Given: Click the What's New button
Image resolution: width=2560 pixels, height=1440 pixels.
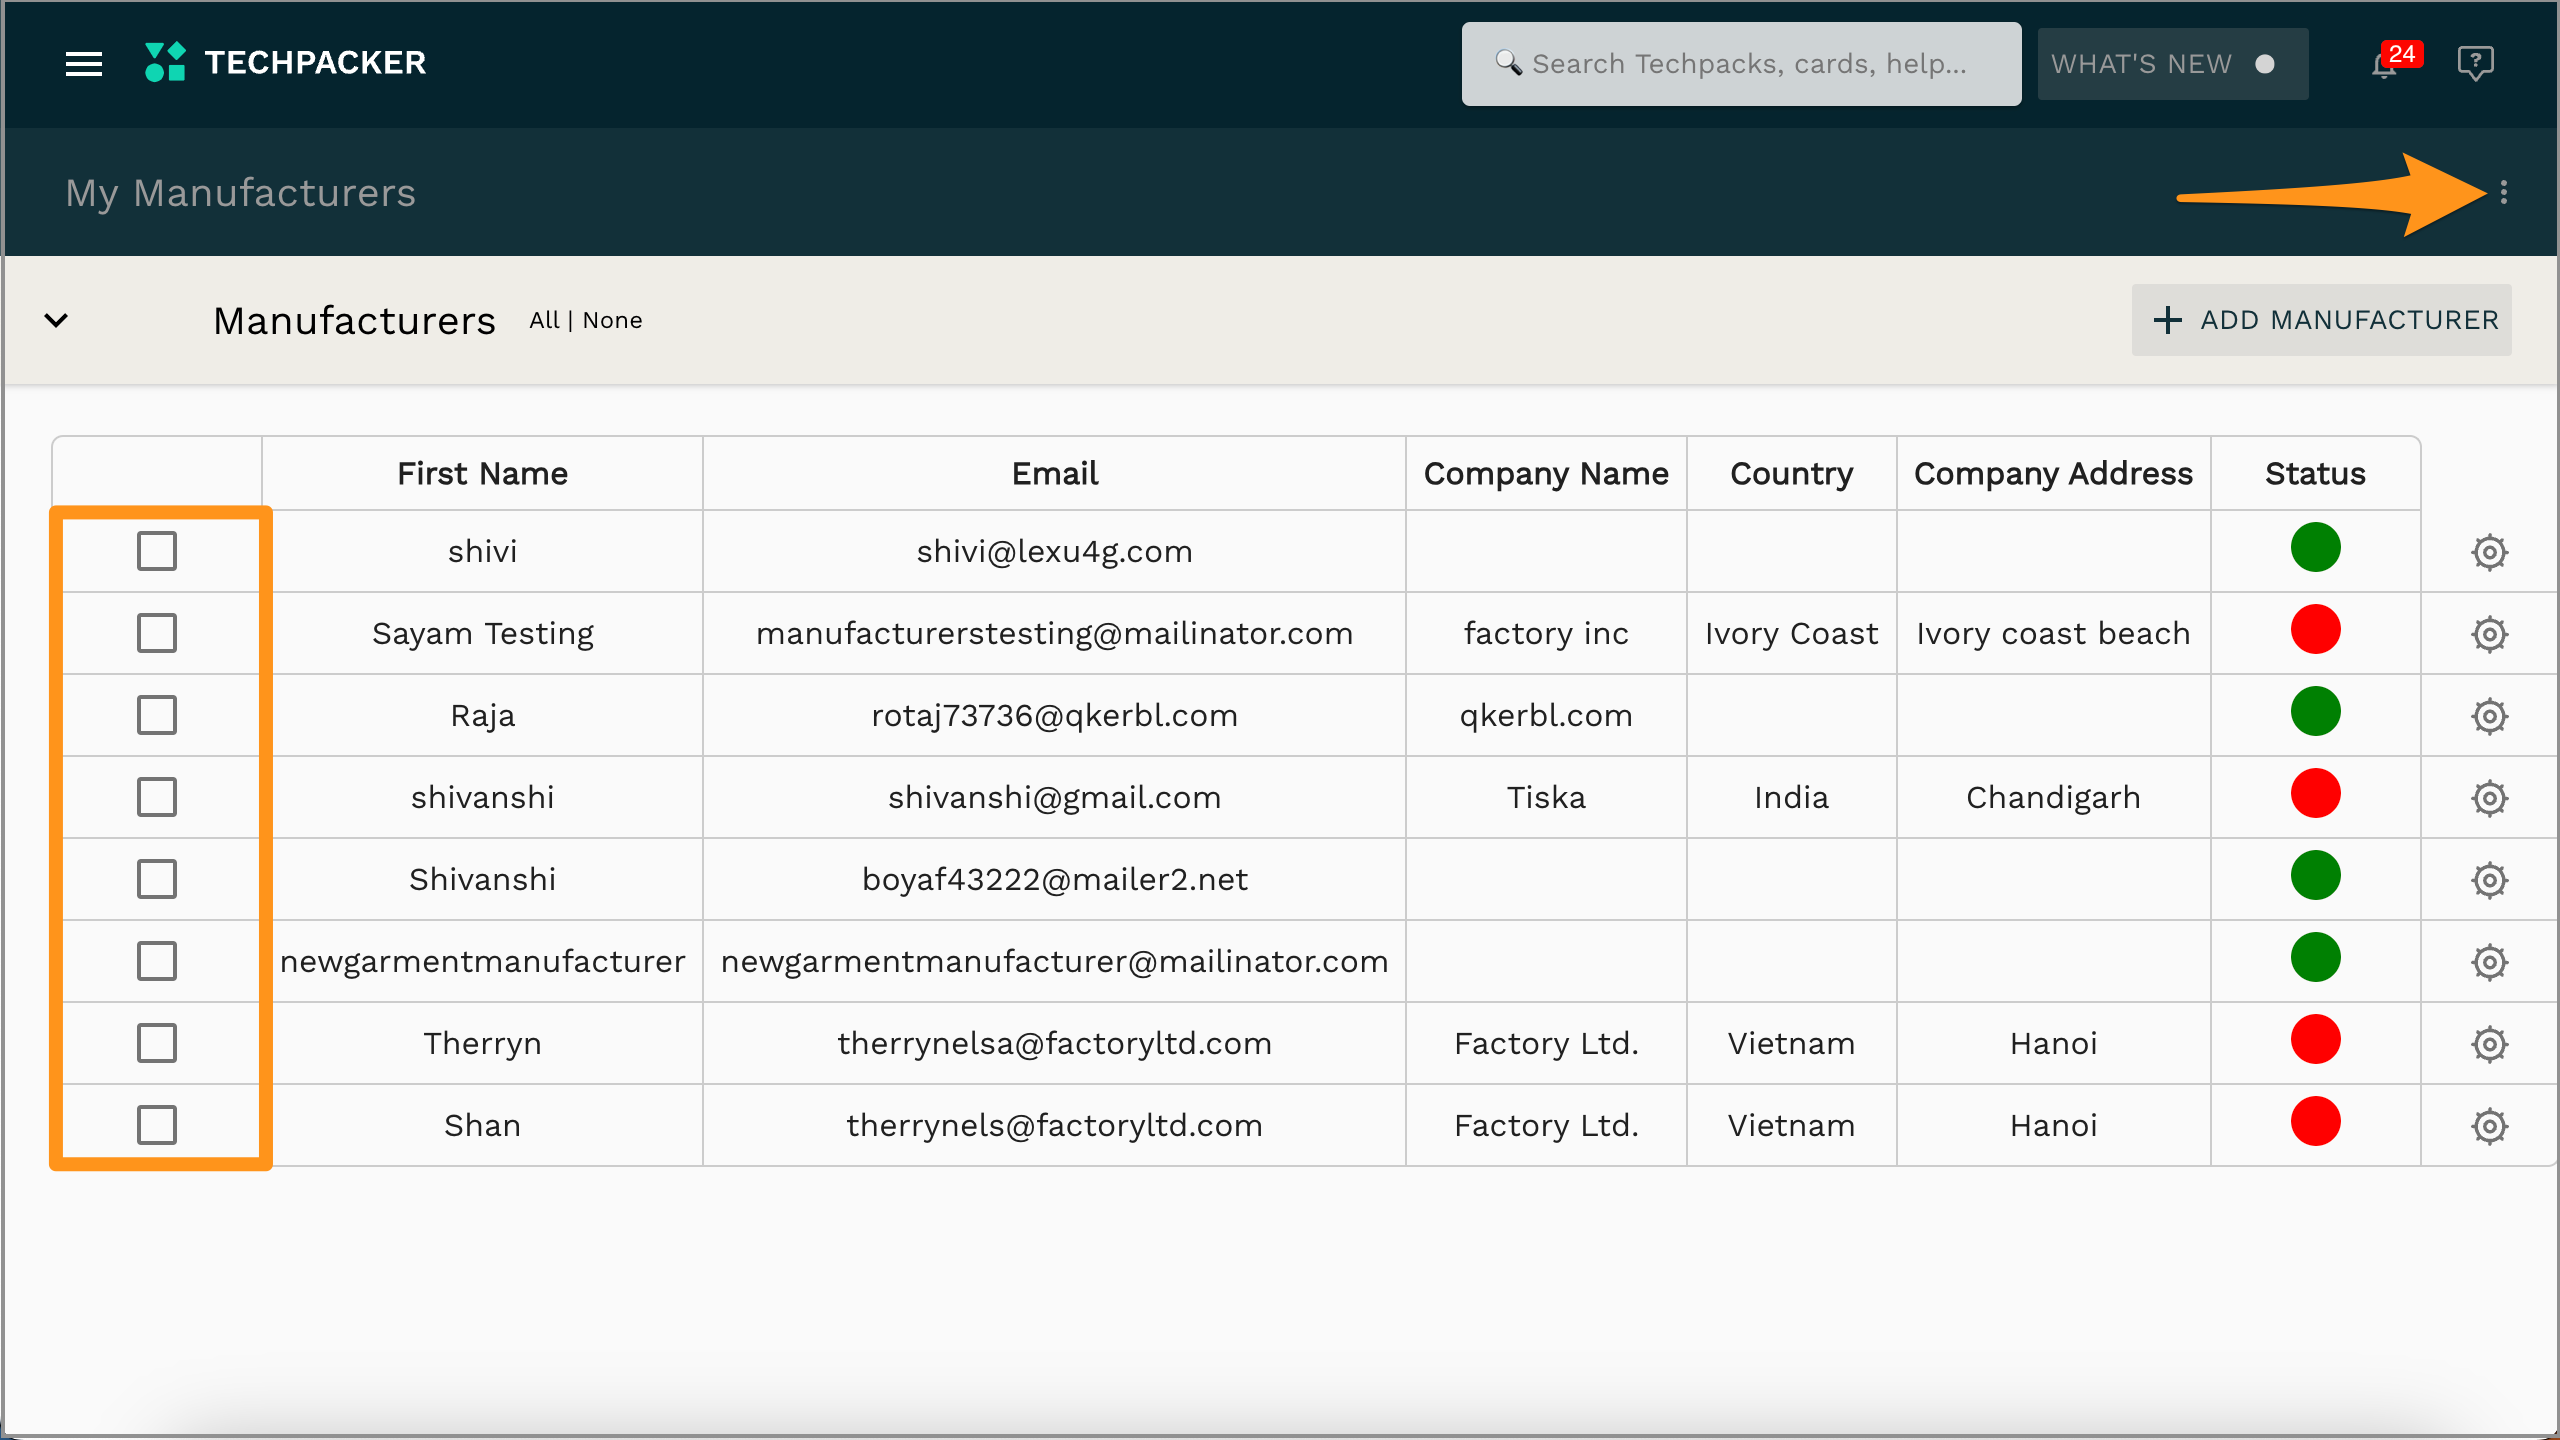Looking at the screenshot, I should click(x=2172, y=64).
